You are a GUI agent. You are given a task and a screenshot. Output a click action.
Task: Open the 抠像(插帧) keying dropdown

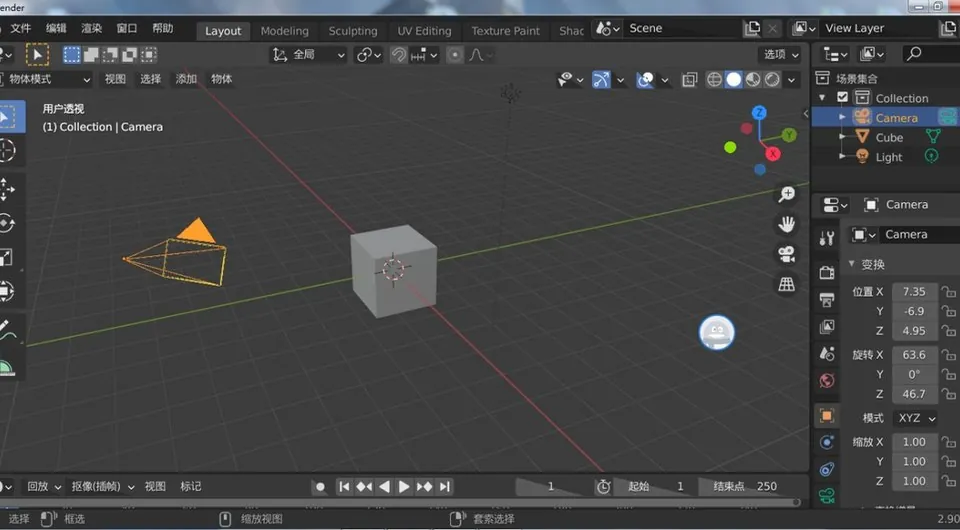[x=103, y=487]
